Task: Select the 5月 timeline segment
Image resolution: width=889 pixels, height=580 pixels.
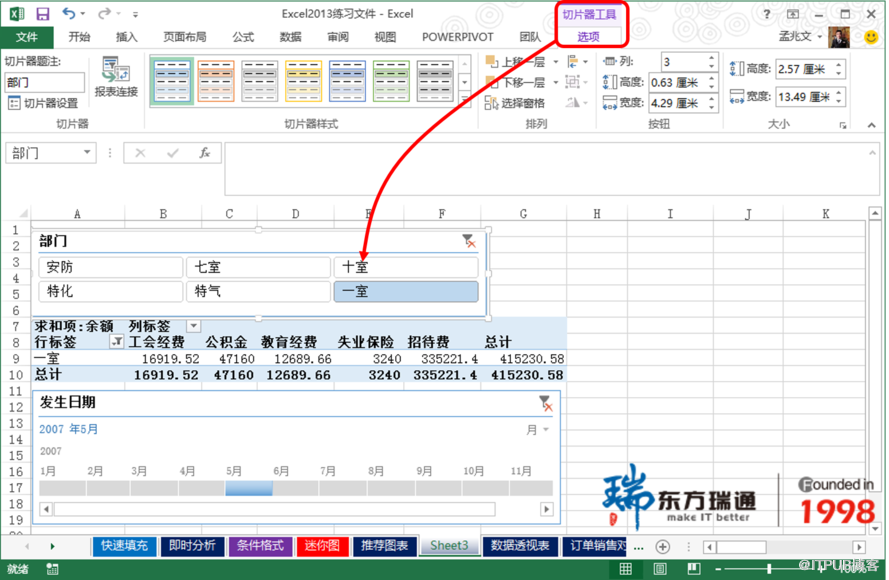Action: point(249,488)
